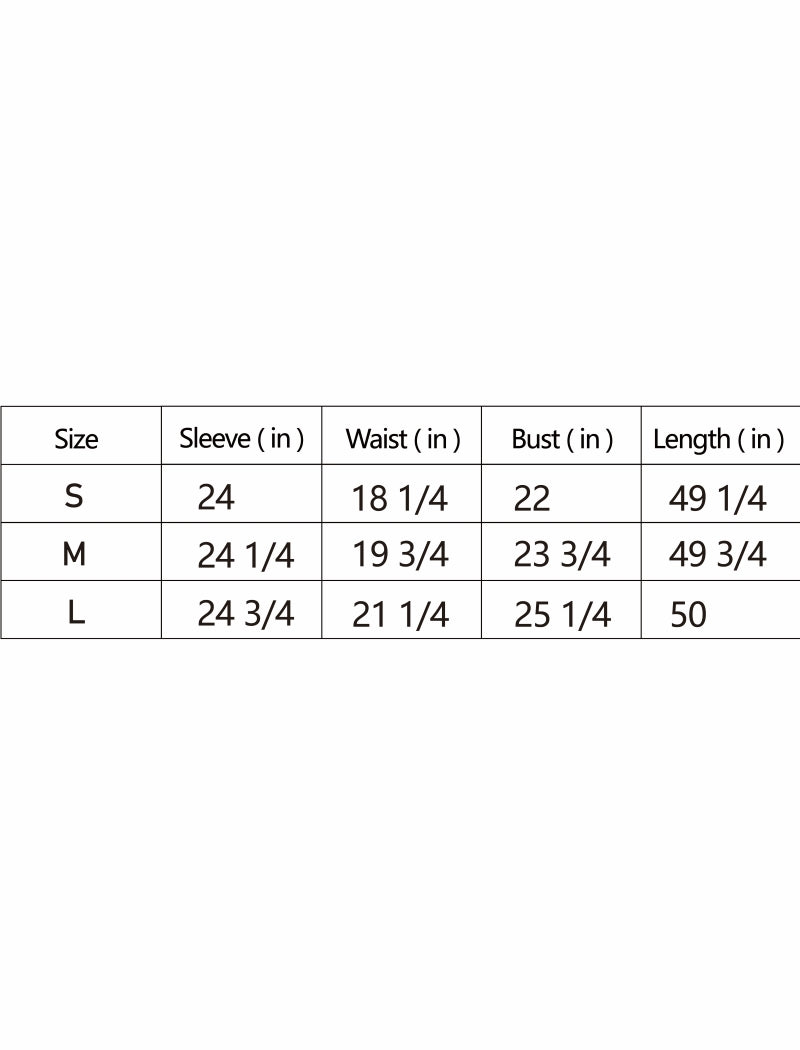Image resolution: width=800 pixels, height=1050 pixels.
Task: Pick bust value 25 1/4 in L row
Action: point(561,615)
